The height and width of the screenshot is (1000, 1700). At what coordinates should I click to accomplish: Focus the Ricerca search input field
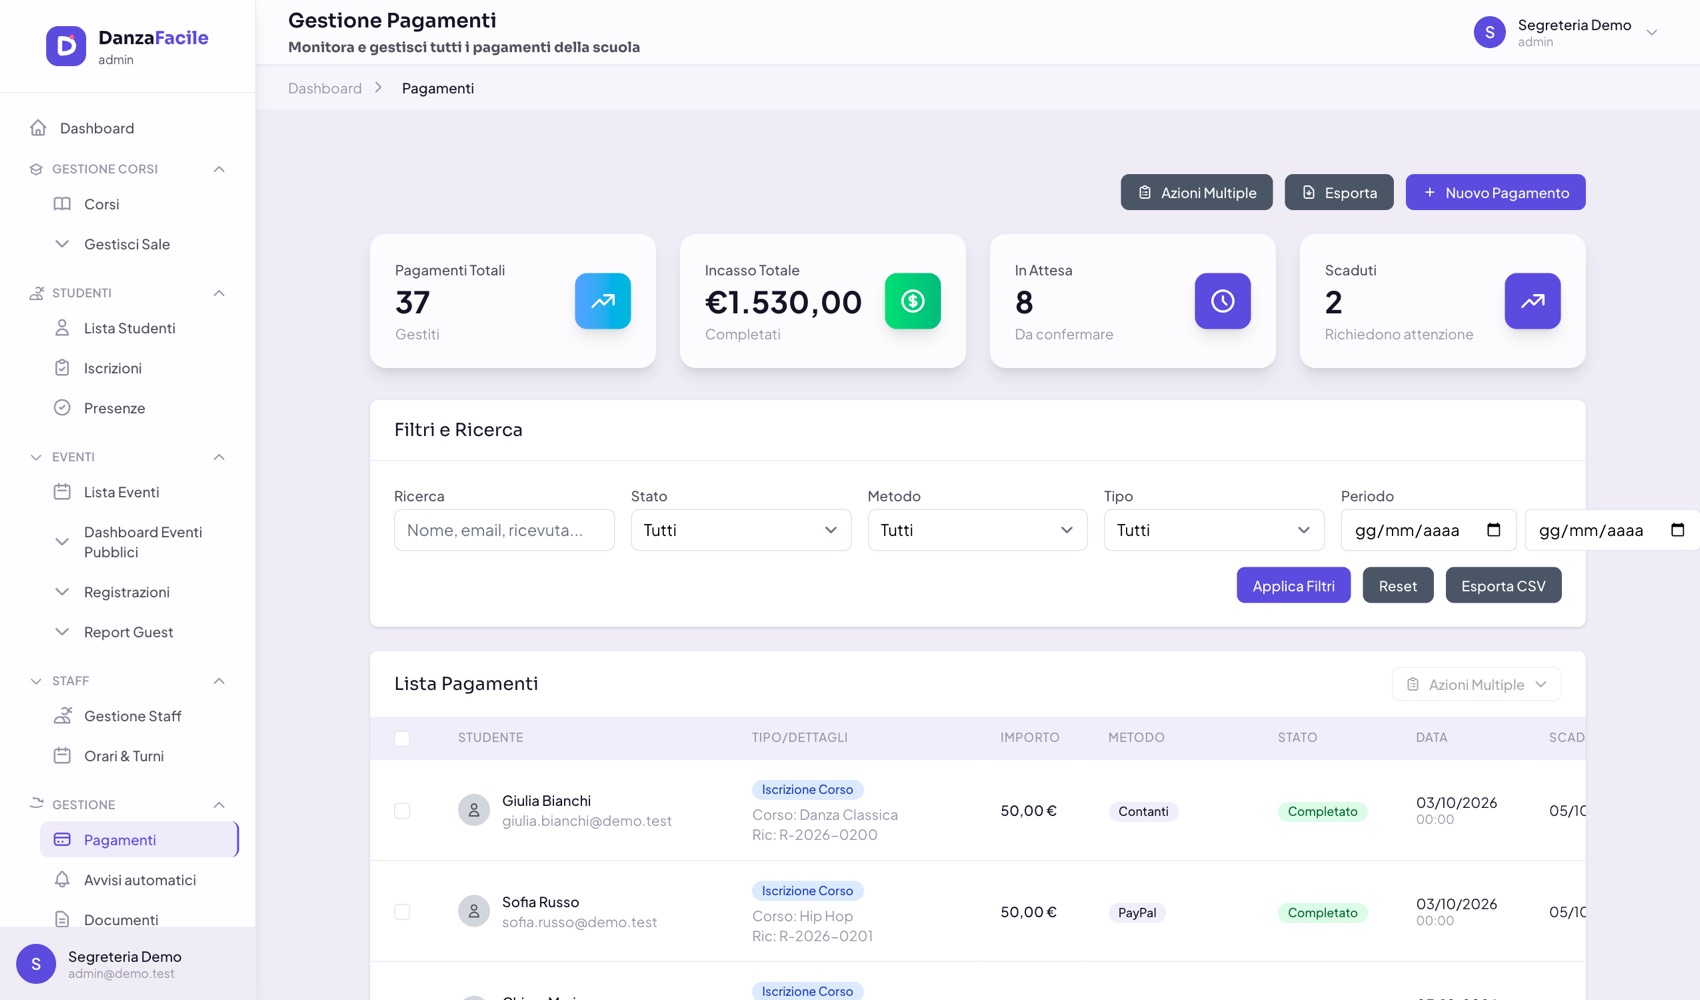(x=504, y=530)
